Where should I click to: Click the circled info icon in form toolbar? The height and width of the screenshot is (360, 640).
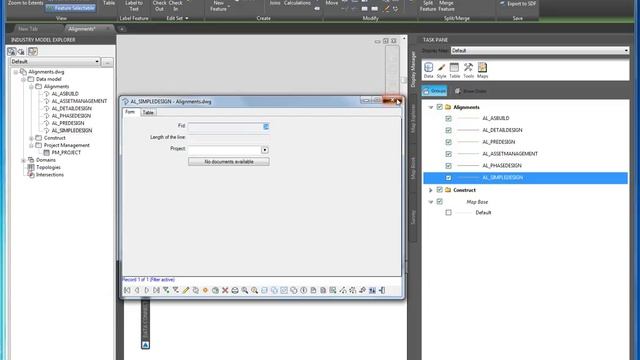304,290
